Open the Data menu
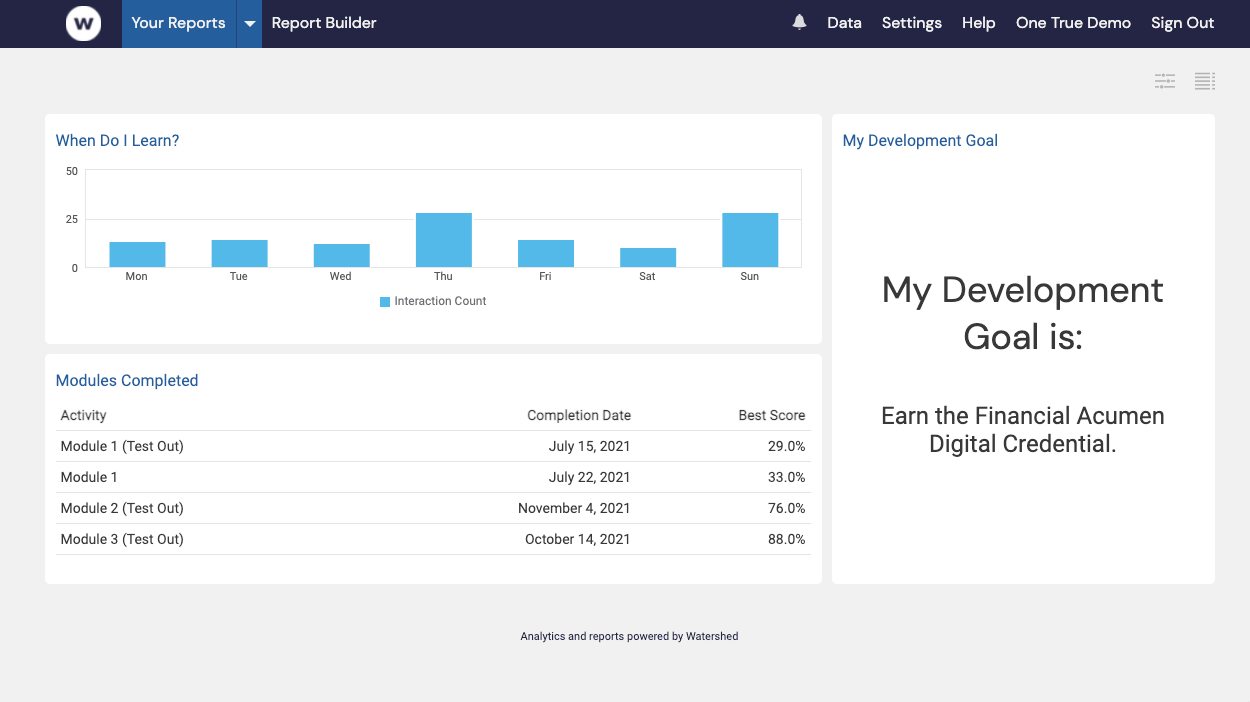1250x702 pixels. [844, 22]
